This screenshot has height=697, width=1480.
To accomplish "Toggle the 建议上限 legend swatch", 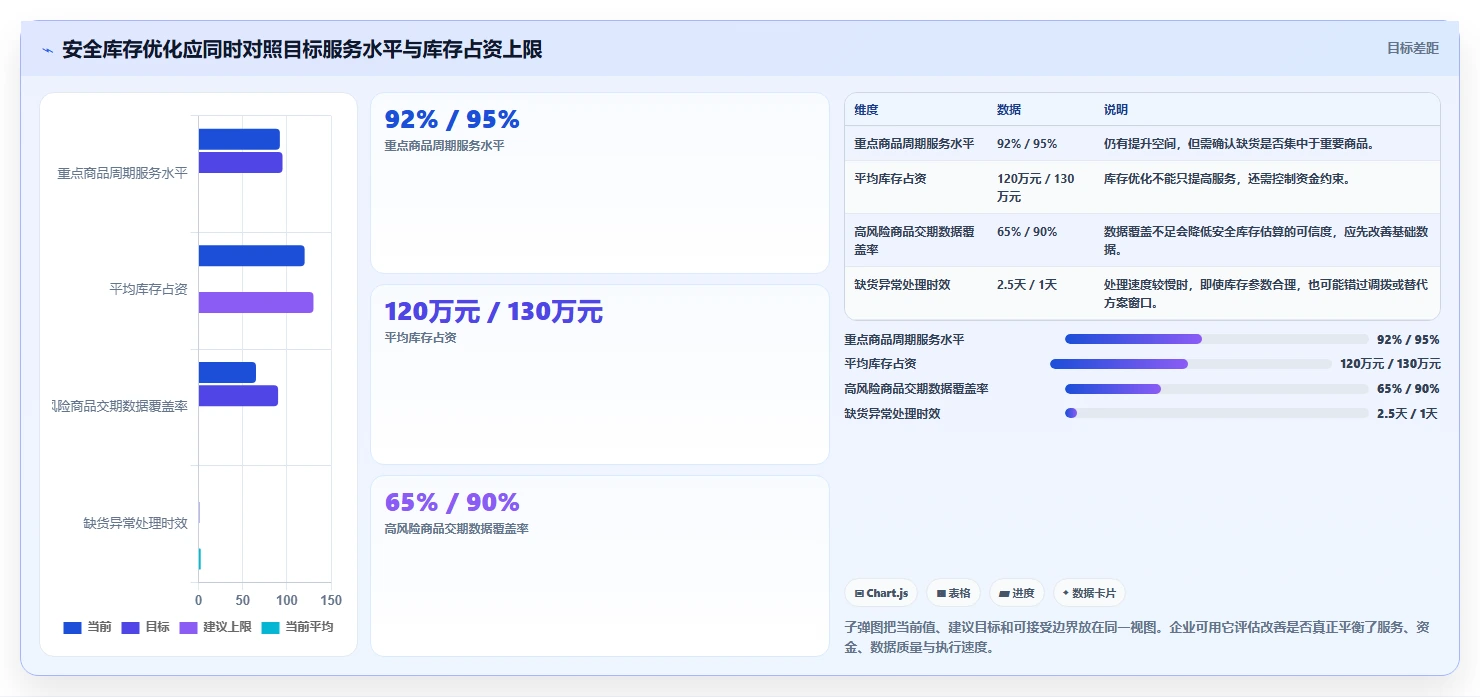I will point(188,627).
